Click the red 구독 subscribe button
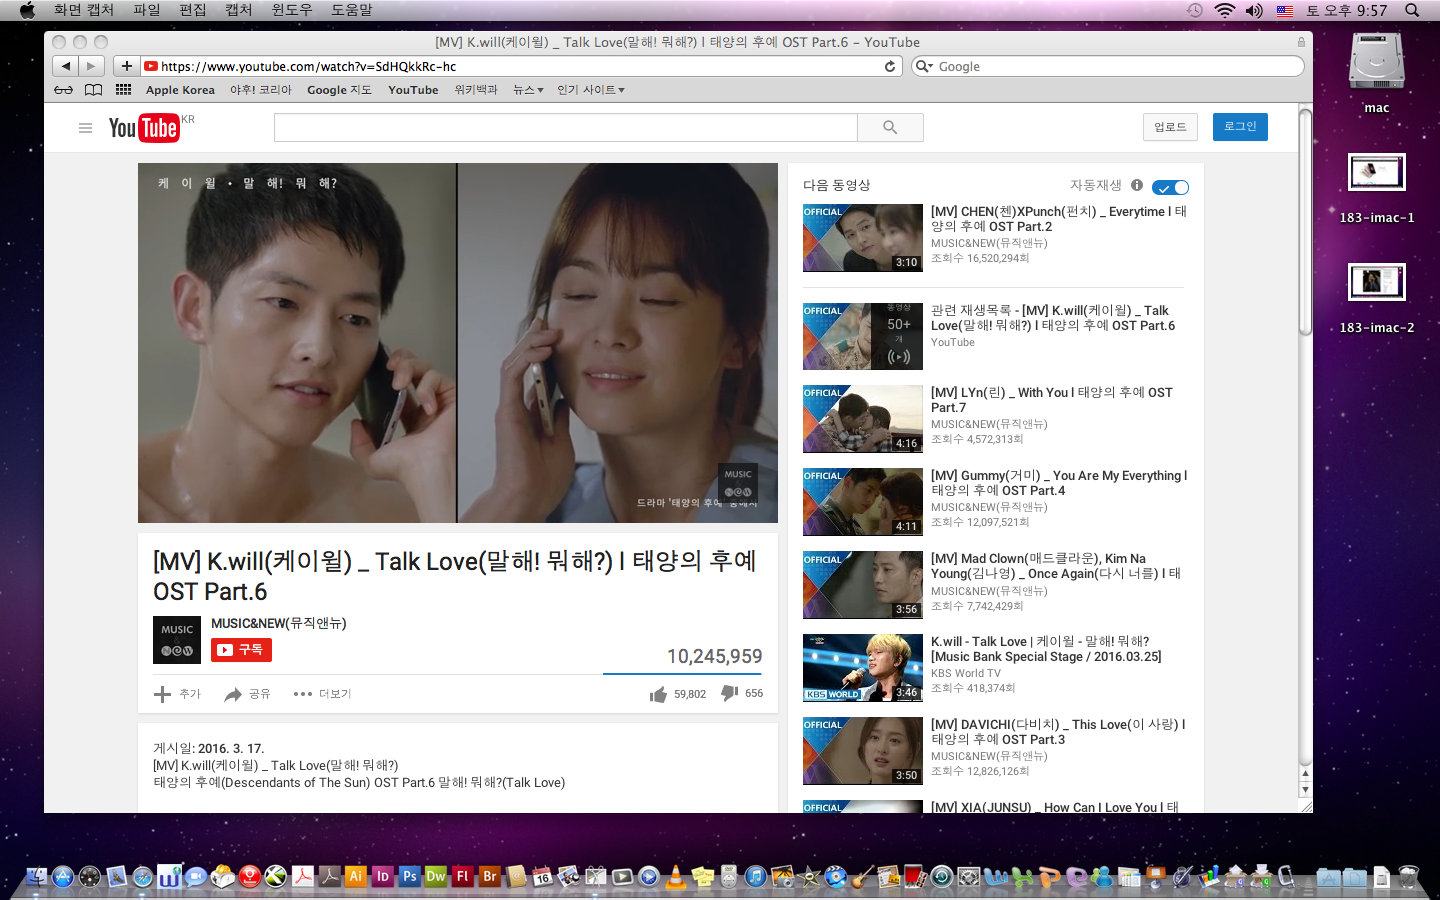Image resolution: width=1440 pixels, height=900 pixels. 241,650
